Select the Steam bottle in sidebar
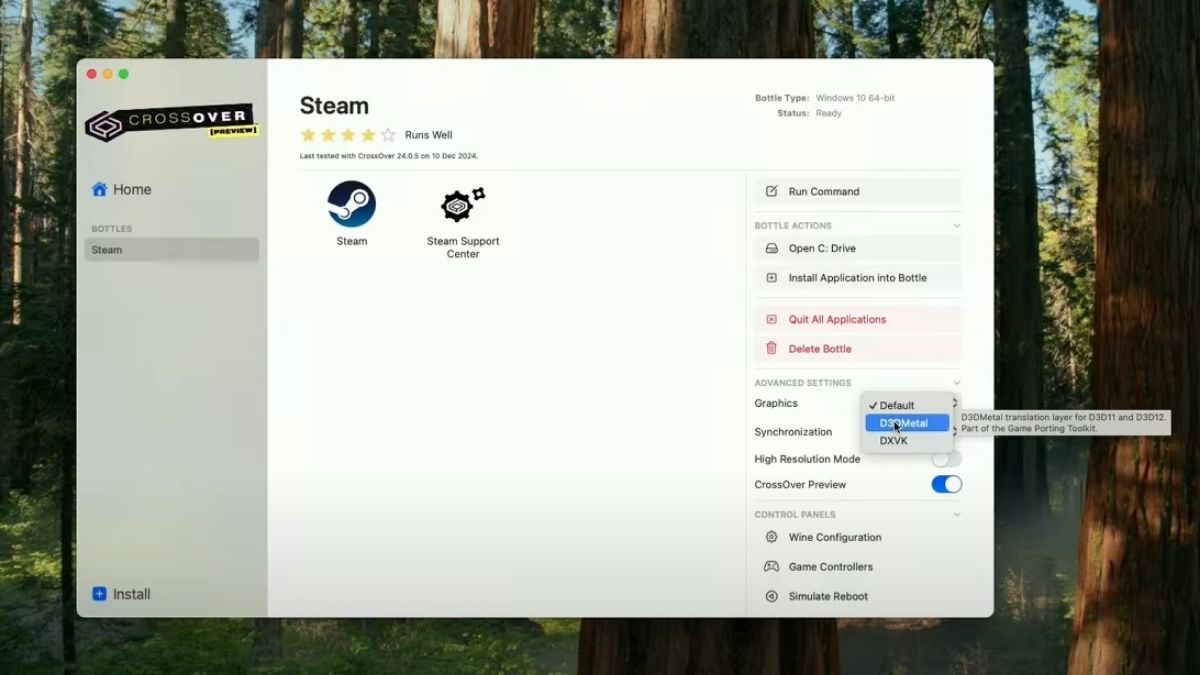 click(172, 250)
